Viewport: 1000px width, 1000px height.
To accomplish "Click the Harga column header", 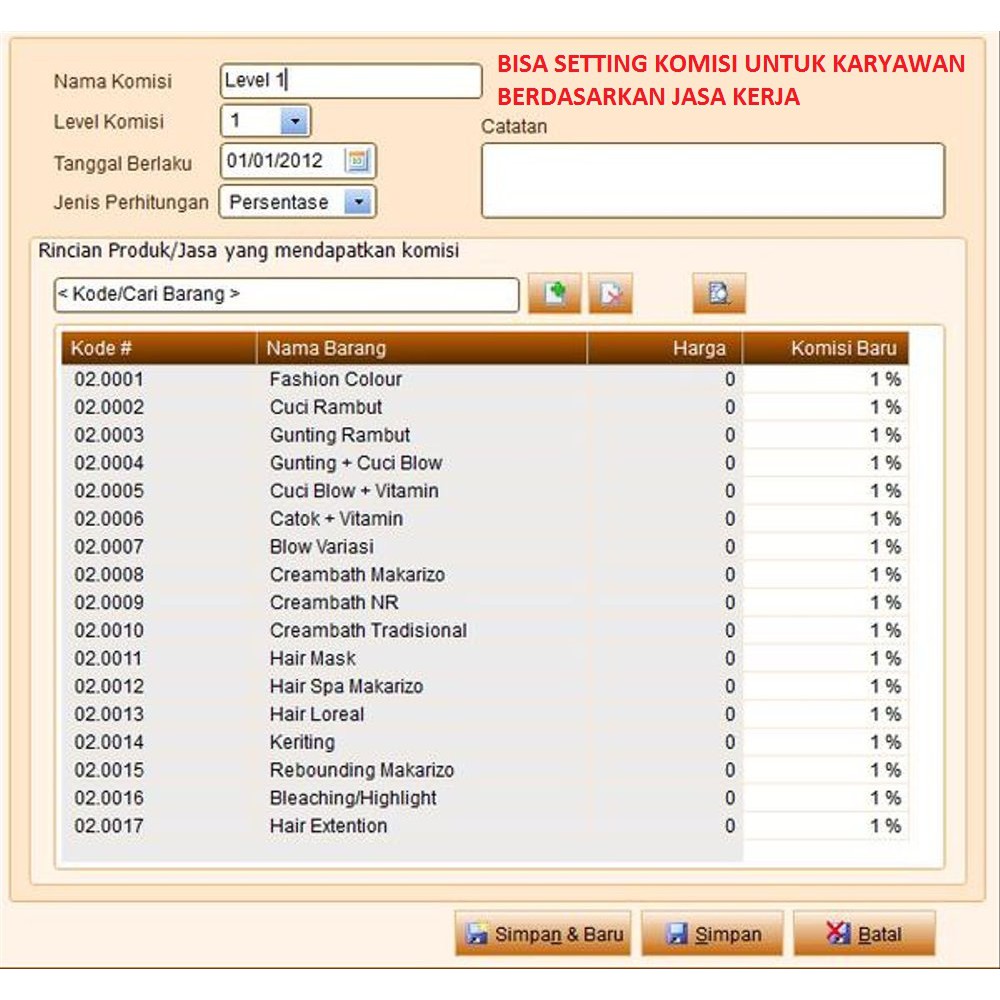I will tap(664, 348).
